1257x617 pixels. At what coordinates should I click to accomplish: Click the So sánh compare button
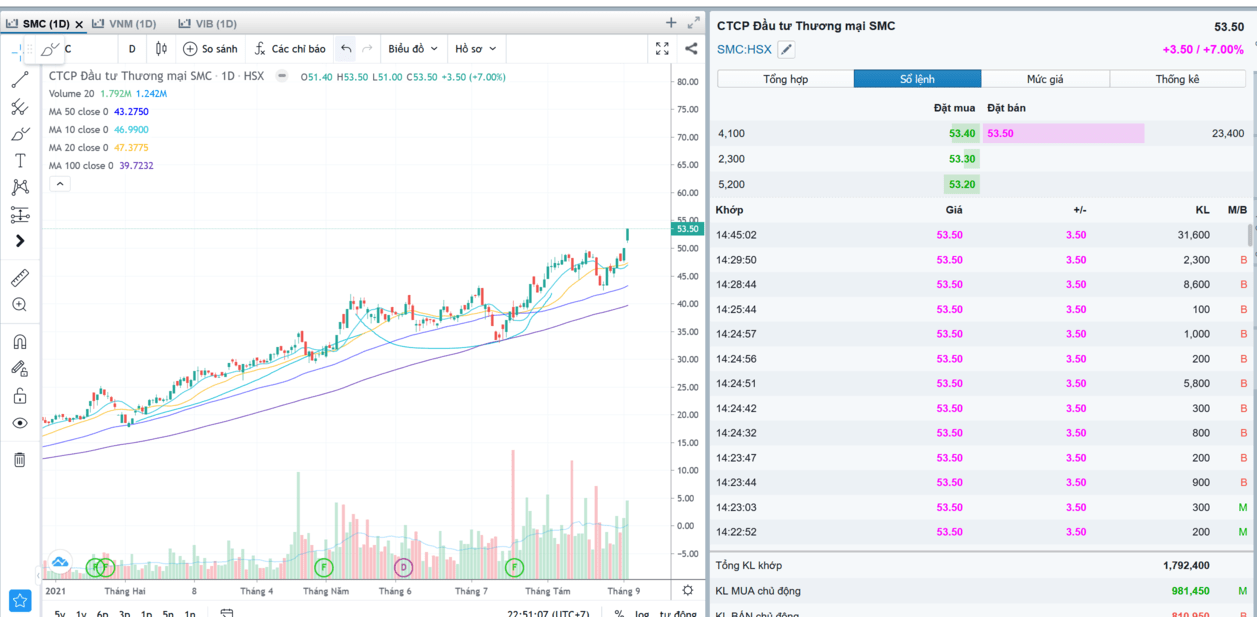[x=210, y=49]
